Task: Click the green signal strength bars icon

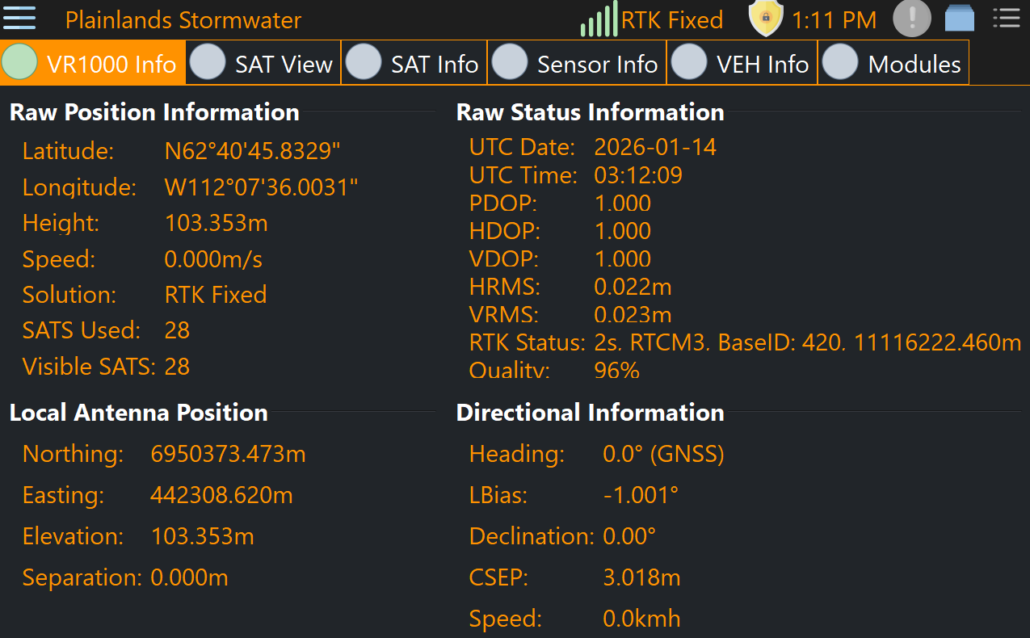Action: pos(598,20)
